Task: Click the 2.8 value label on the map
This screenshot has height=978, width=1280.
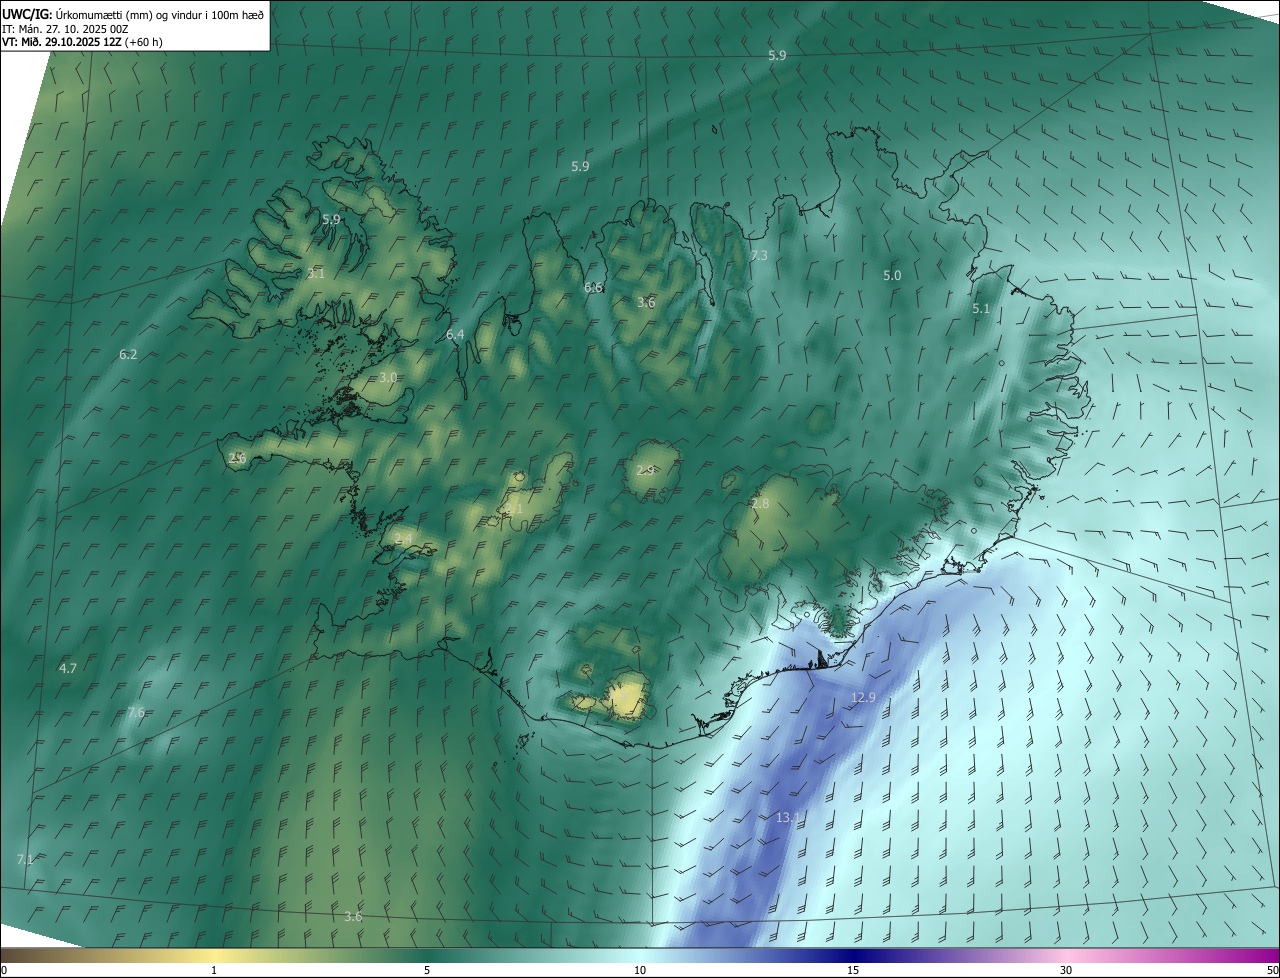Action: 760,504
